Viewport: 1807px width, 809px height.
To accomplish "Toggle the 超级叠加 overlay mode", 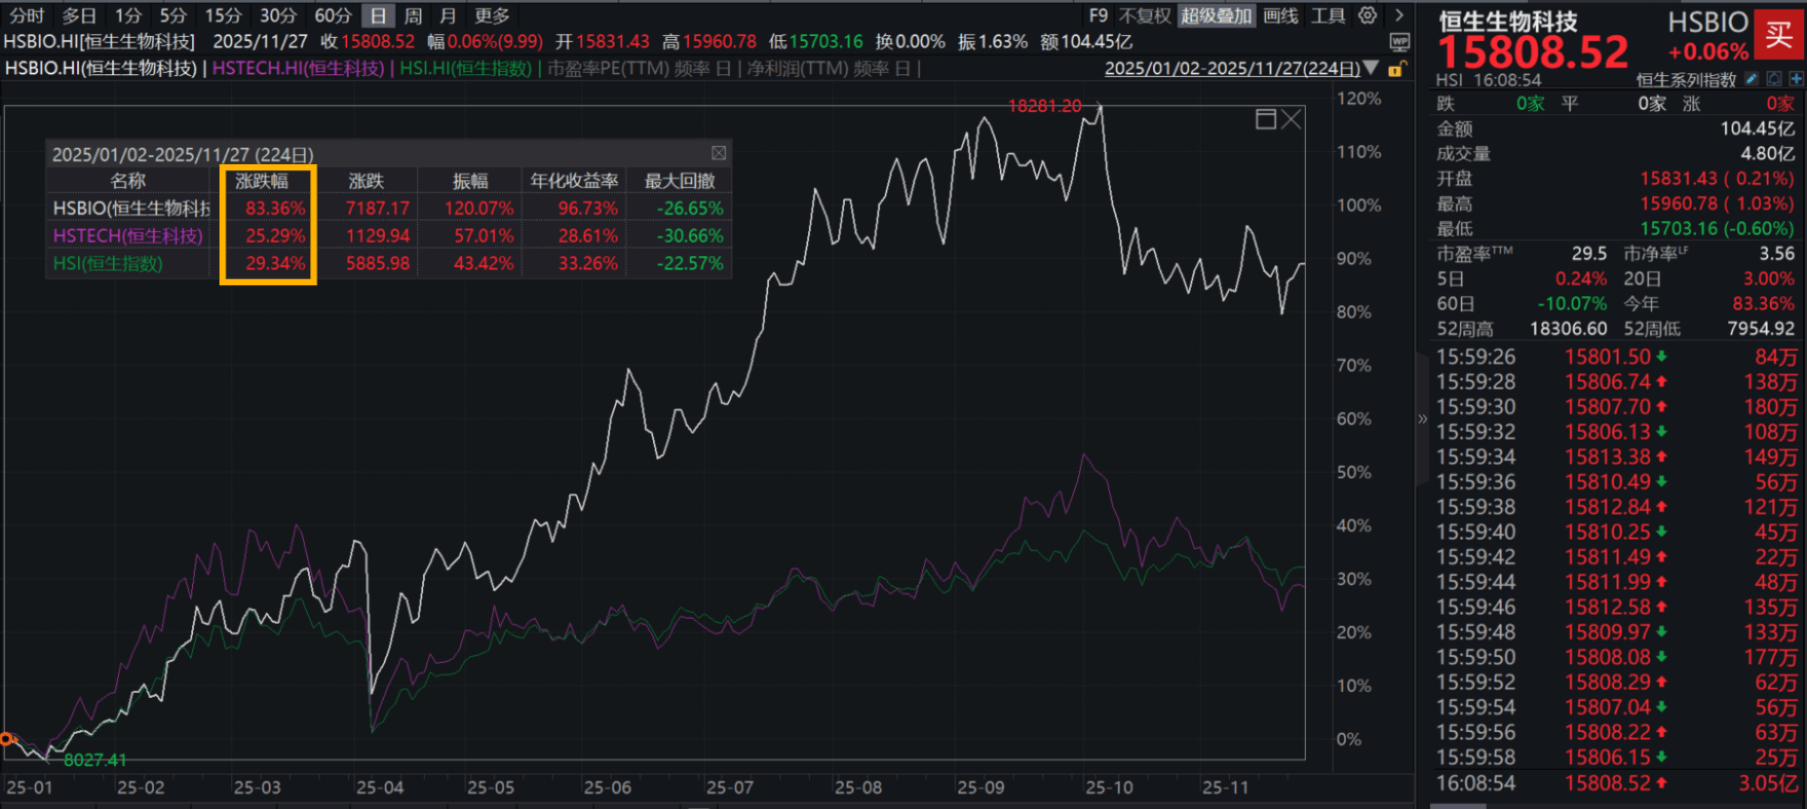I will click(x=1215, y=16).
